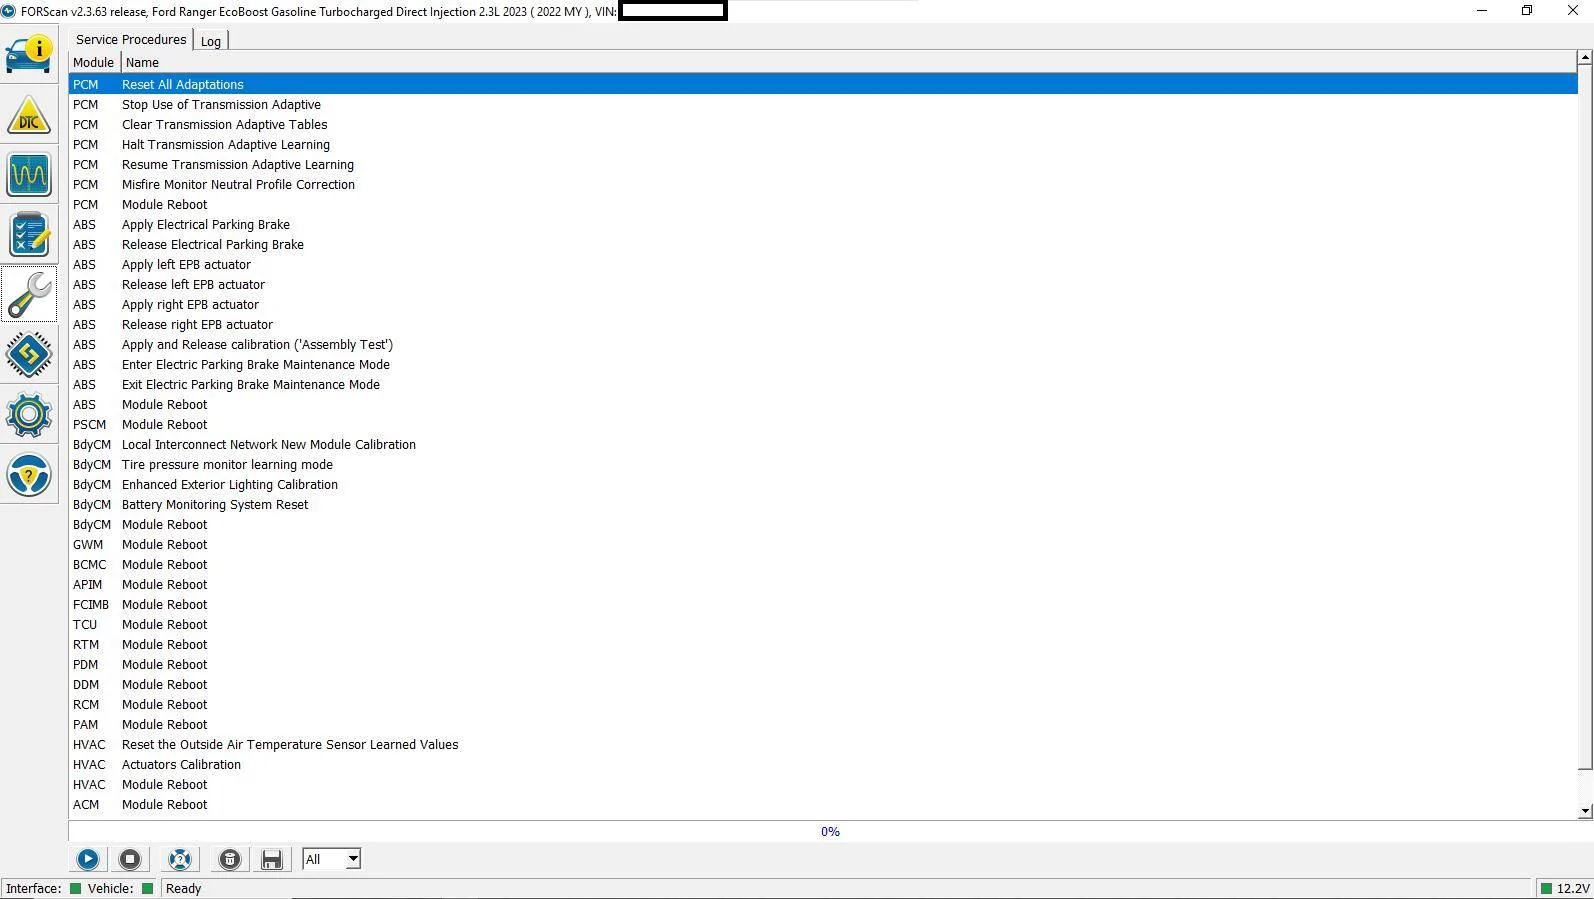
Task: Select Apply left EPB actuator
Action: [823, 264]
